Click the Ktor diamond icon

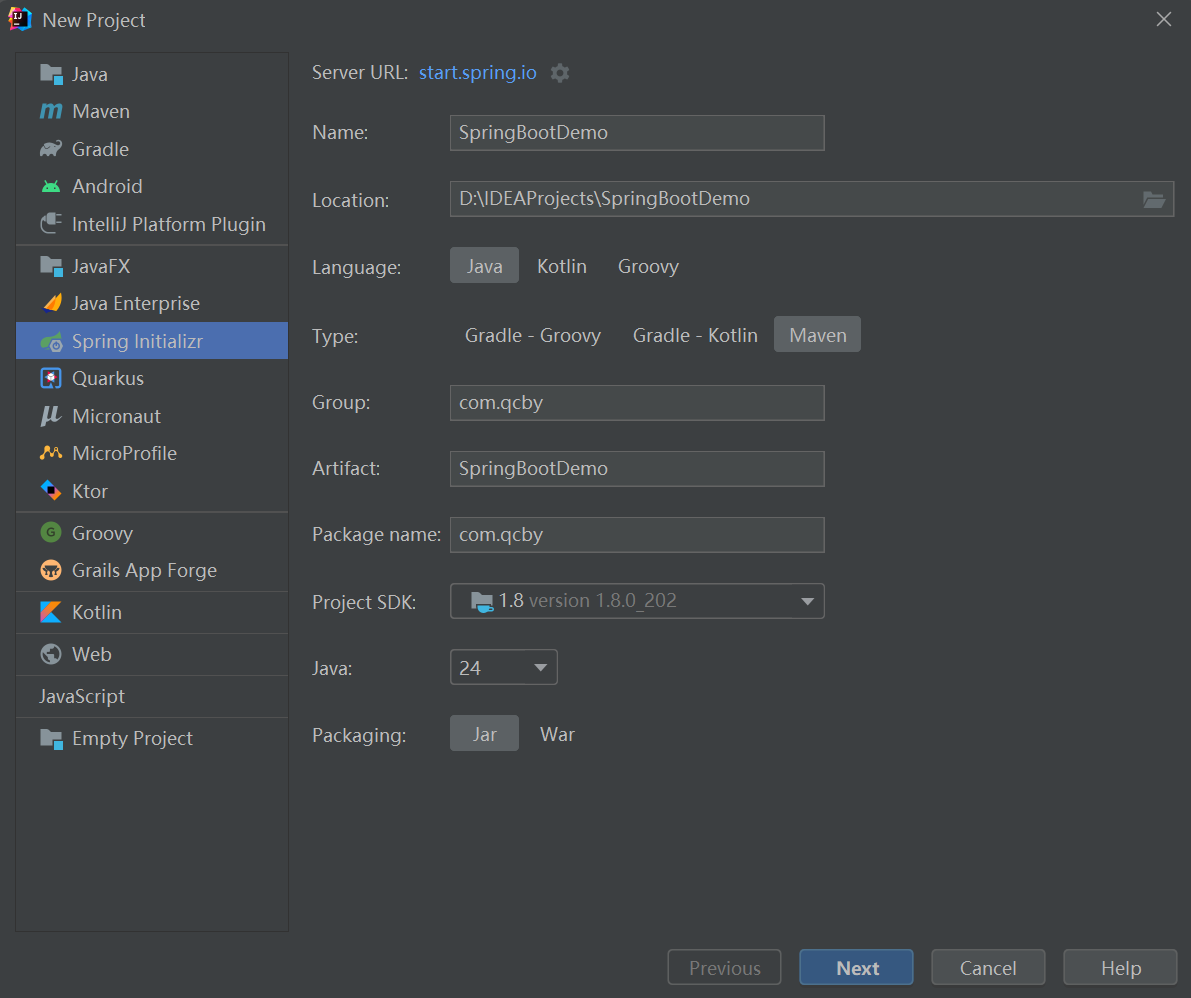click(x=51, y=491)
